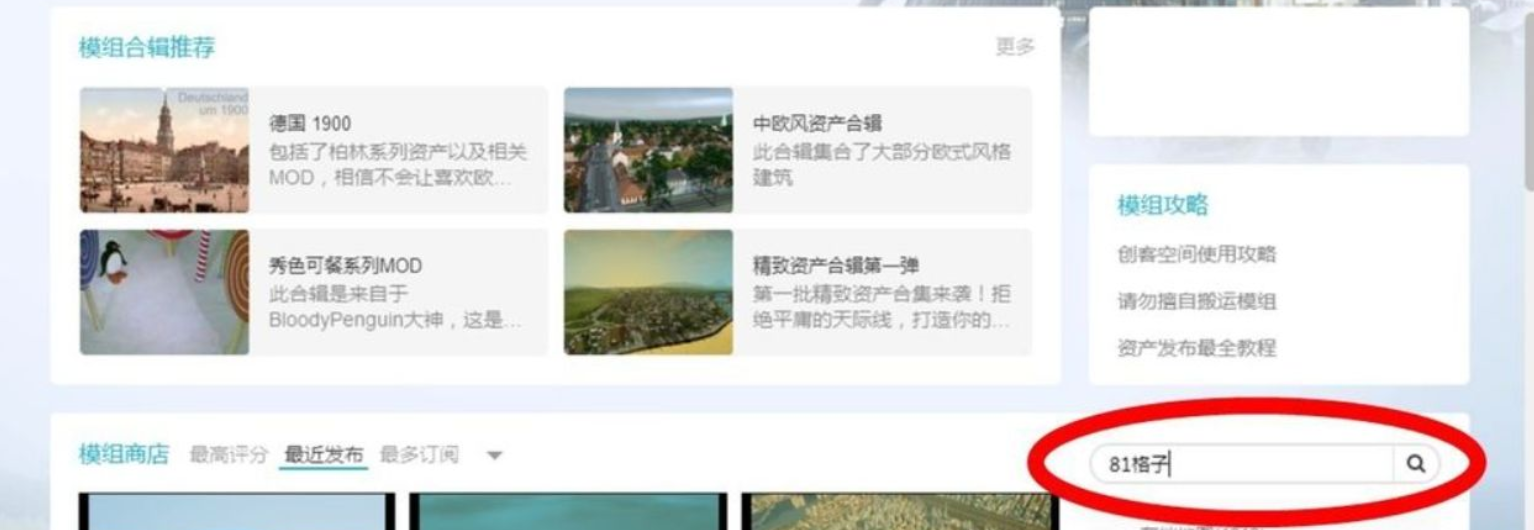Open the 精致资产合辑第一弹 thumbnail
The image size is (1534, 530).
coord(648,292)
